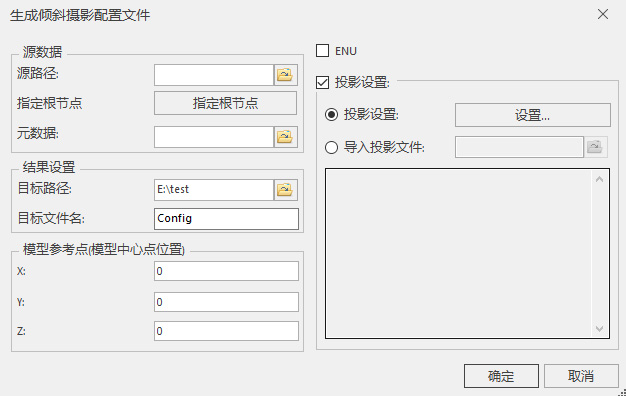Click the Z coordinate input field
626x396 pixels.
226,331
